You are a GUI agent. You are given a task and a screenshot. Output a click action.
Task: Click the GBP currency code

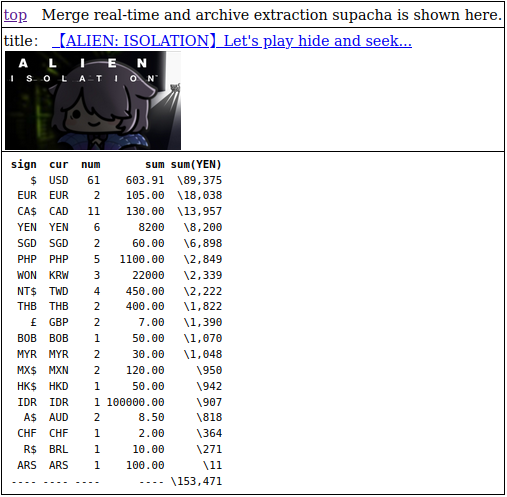(59, 322)
